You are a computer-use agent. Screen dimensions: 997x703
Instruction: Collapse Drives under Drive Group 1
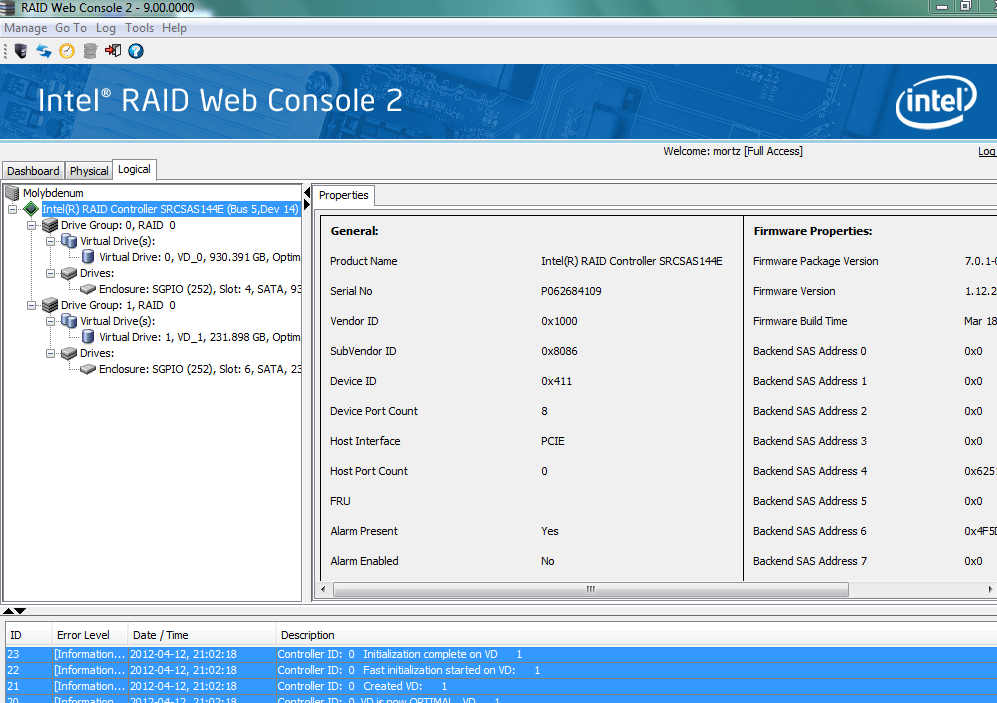pyautogui.click(x=50, y=353)
